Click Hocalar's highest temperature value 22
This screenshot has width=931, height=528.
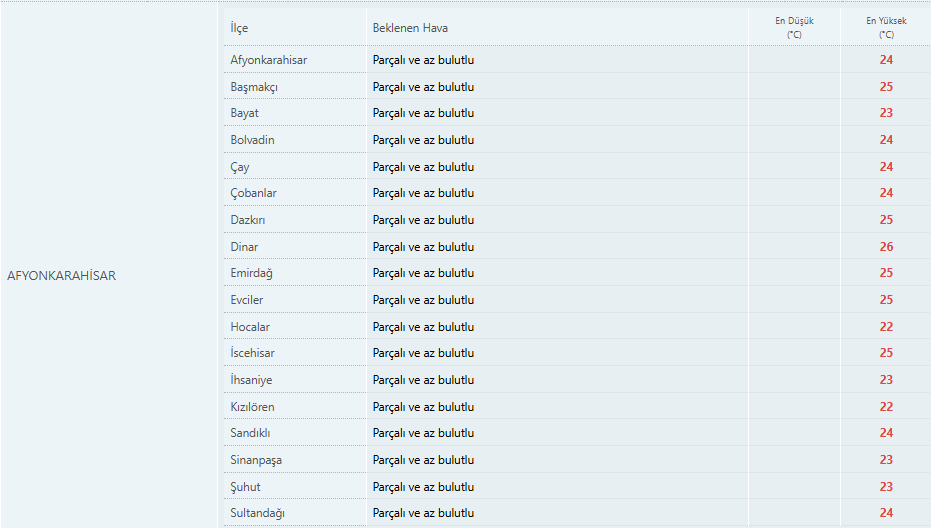click(886, 327)
